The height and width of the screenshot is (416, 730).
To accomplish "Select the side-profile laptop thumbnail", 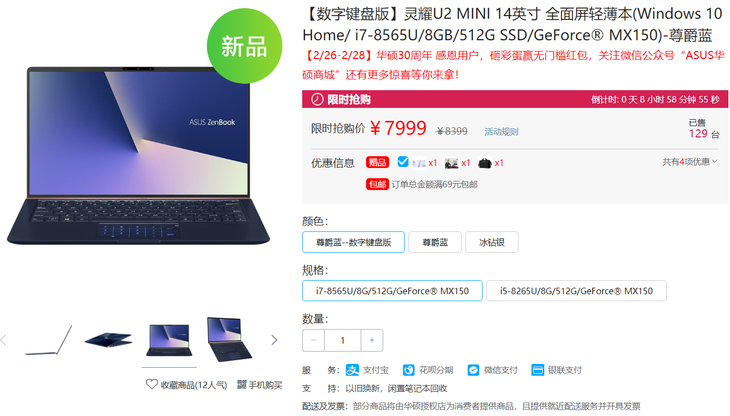I will click(49, 341).
